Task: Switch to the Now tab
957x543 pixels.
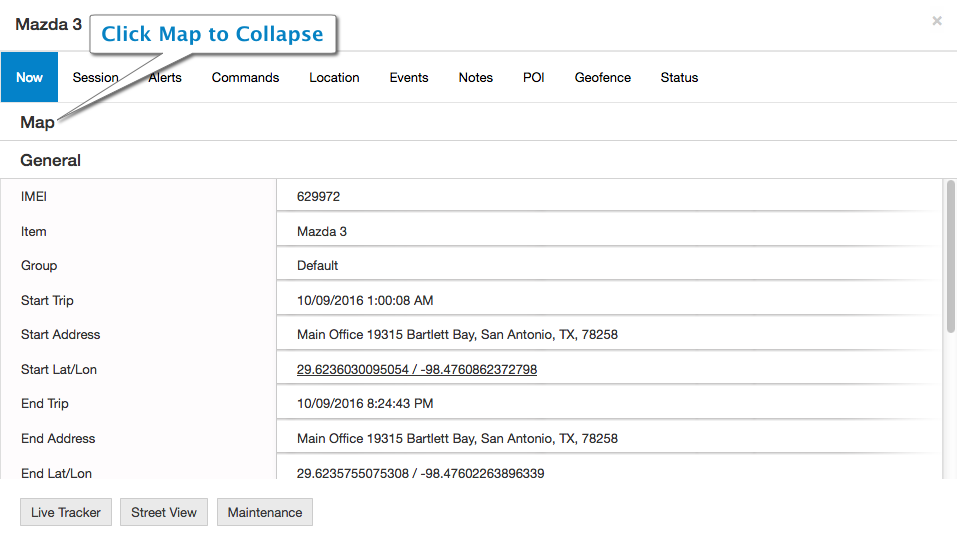Action: tap(29, 77)
